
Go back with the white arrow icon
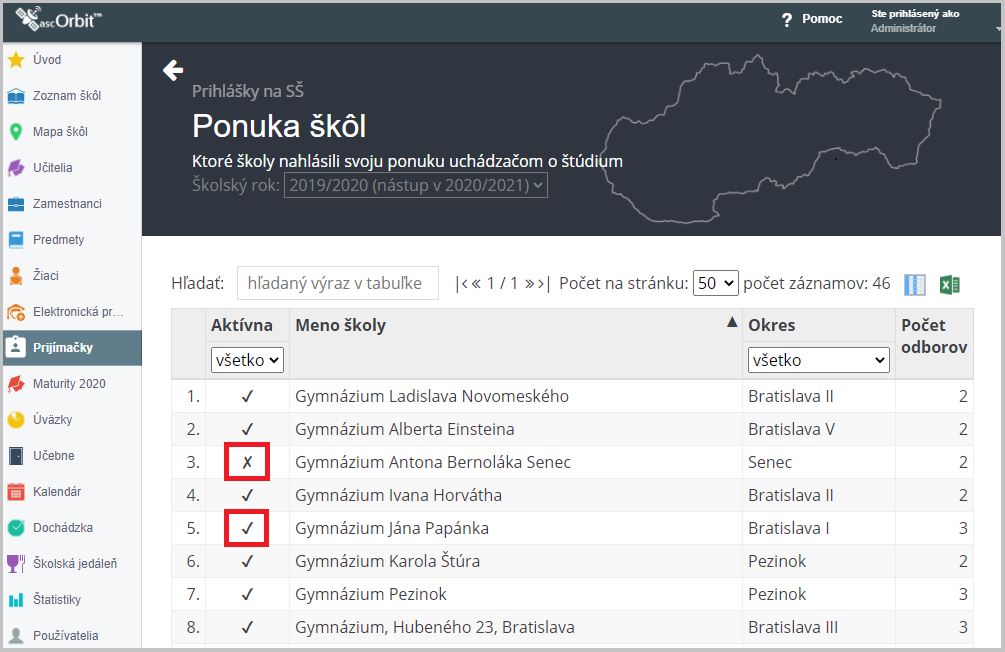(173, 70)
